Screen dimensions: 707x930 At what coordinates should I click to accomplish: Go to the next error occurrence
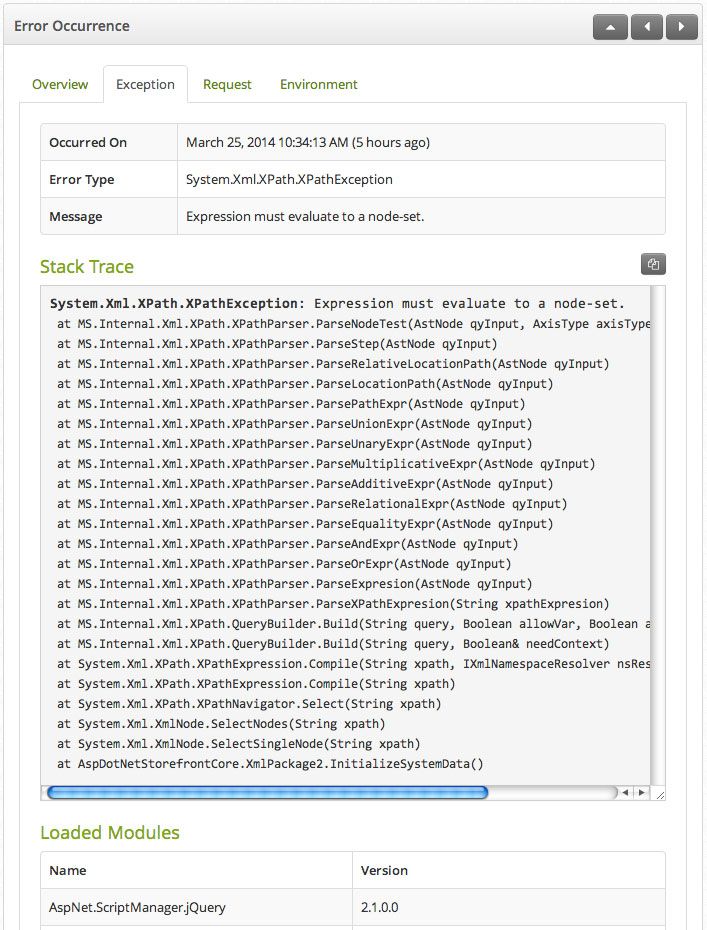[681, 27]
